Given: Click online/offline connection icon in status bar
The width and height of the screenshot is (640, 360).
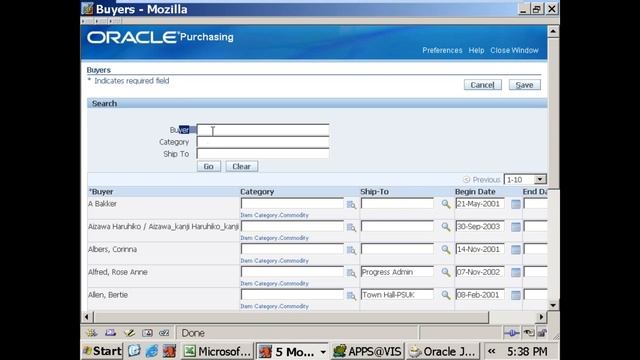Looking at the screenshot, I should [x=511, y=333].
